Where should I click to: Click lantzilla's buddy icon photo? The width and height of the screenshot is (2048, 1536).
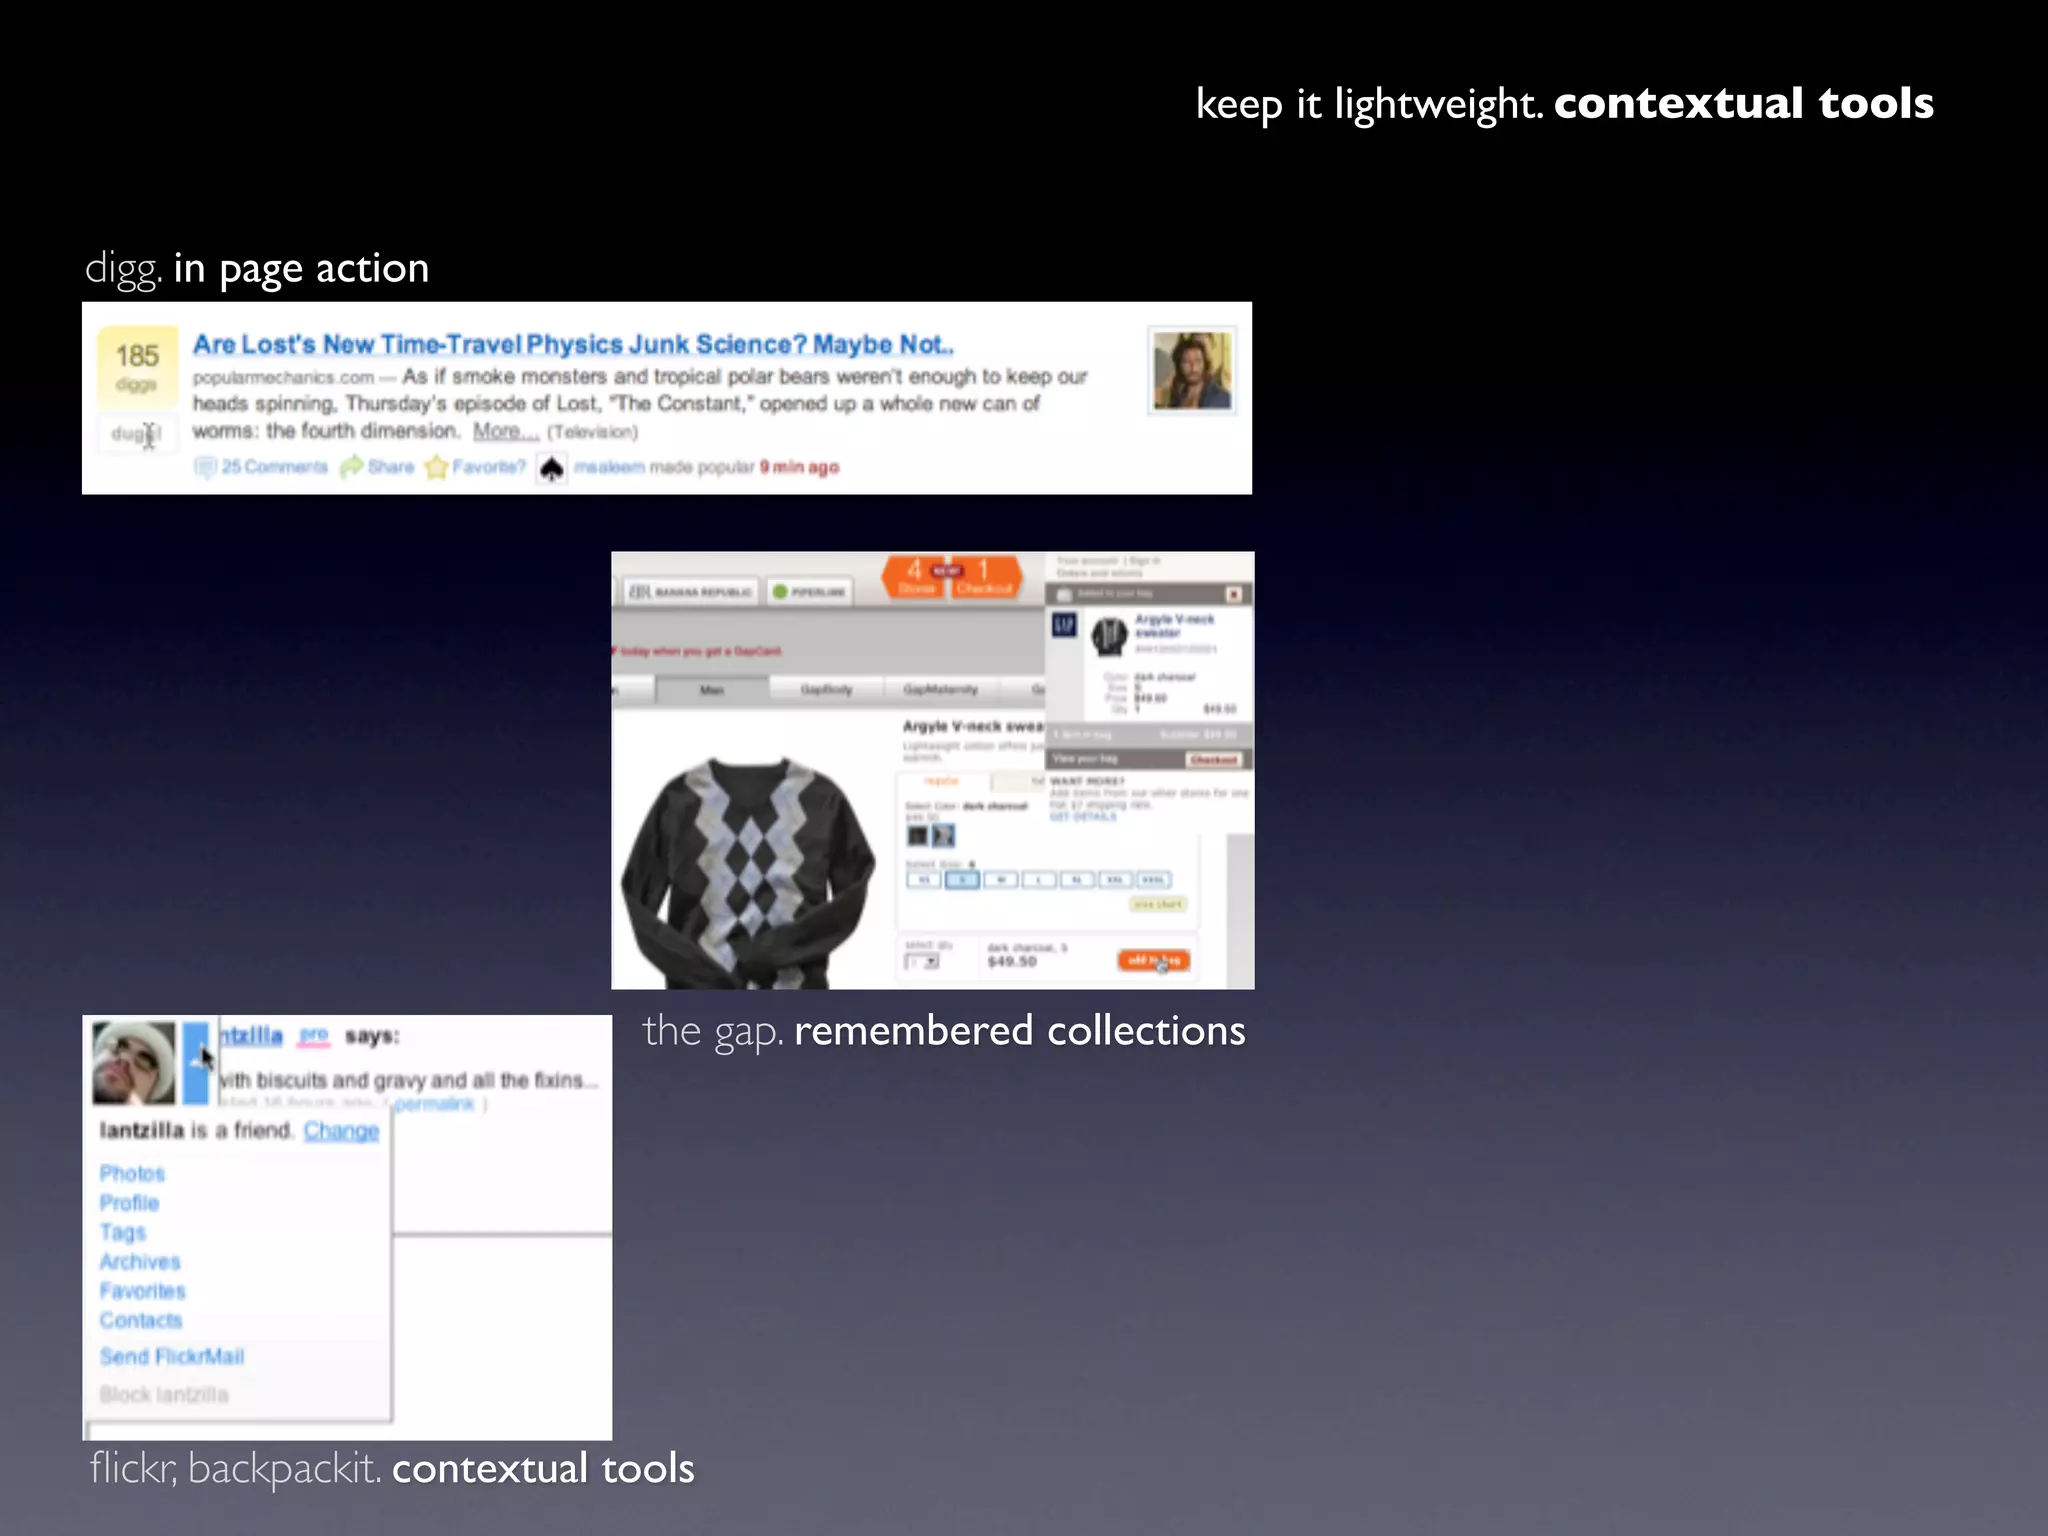(134, 1062)
